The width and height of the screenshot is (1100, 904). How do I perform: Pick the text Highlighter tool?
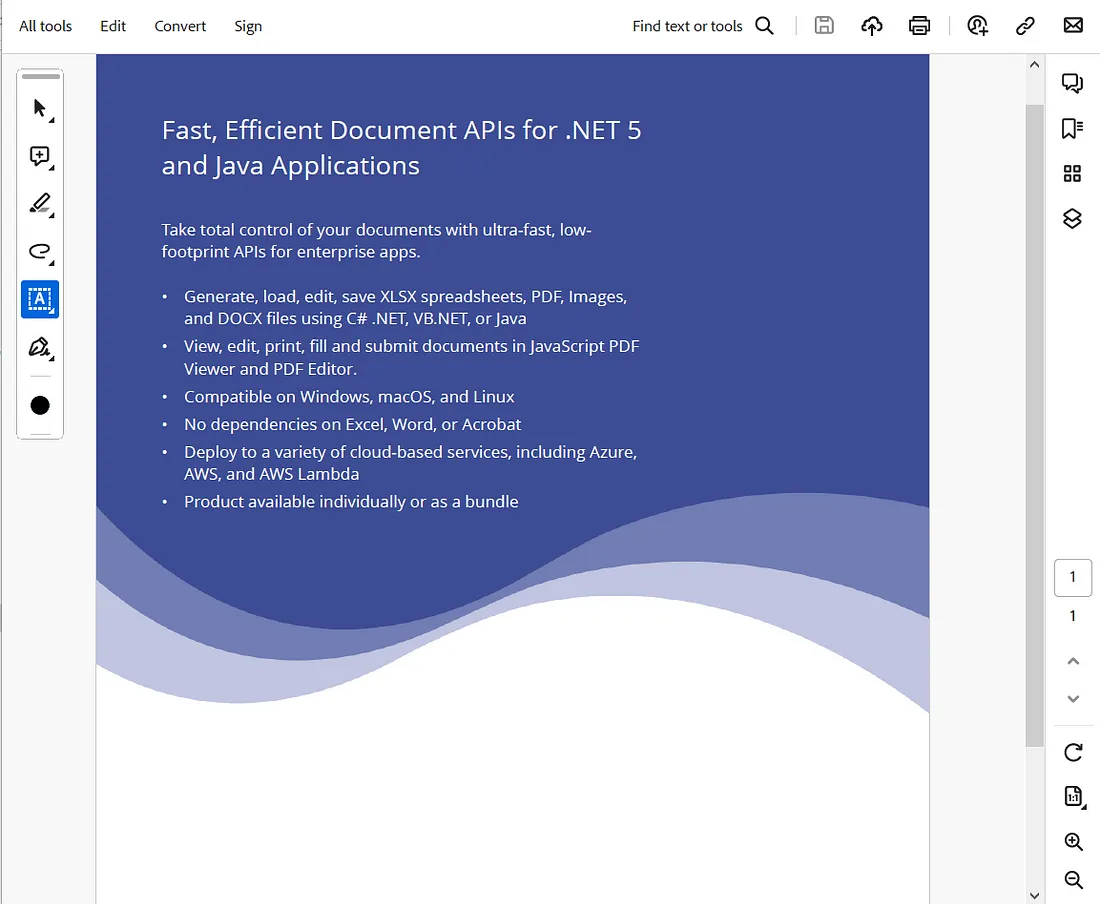[x=40, y=204]
